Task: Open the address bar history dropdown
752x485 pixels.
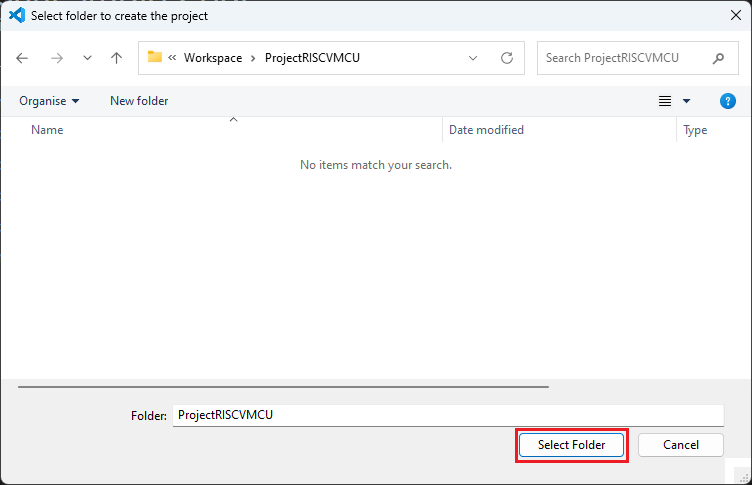Action: [x=473, y=58]
